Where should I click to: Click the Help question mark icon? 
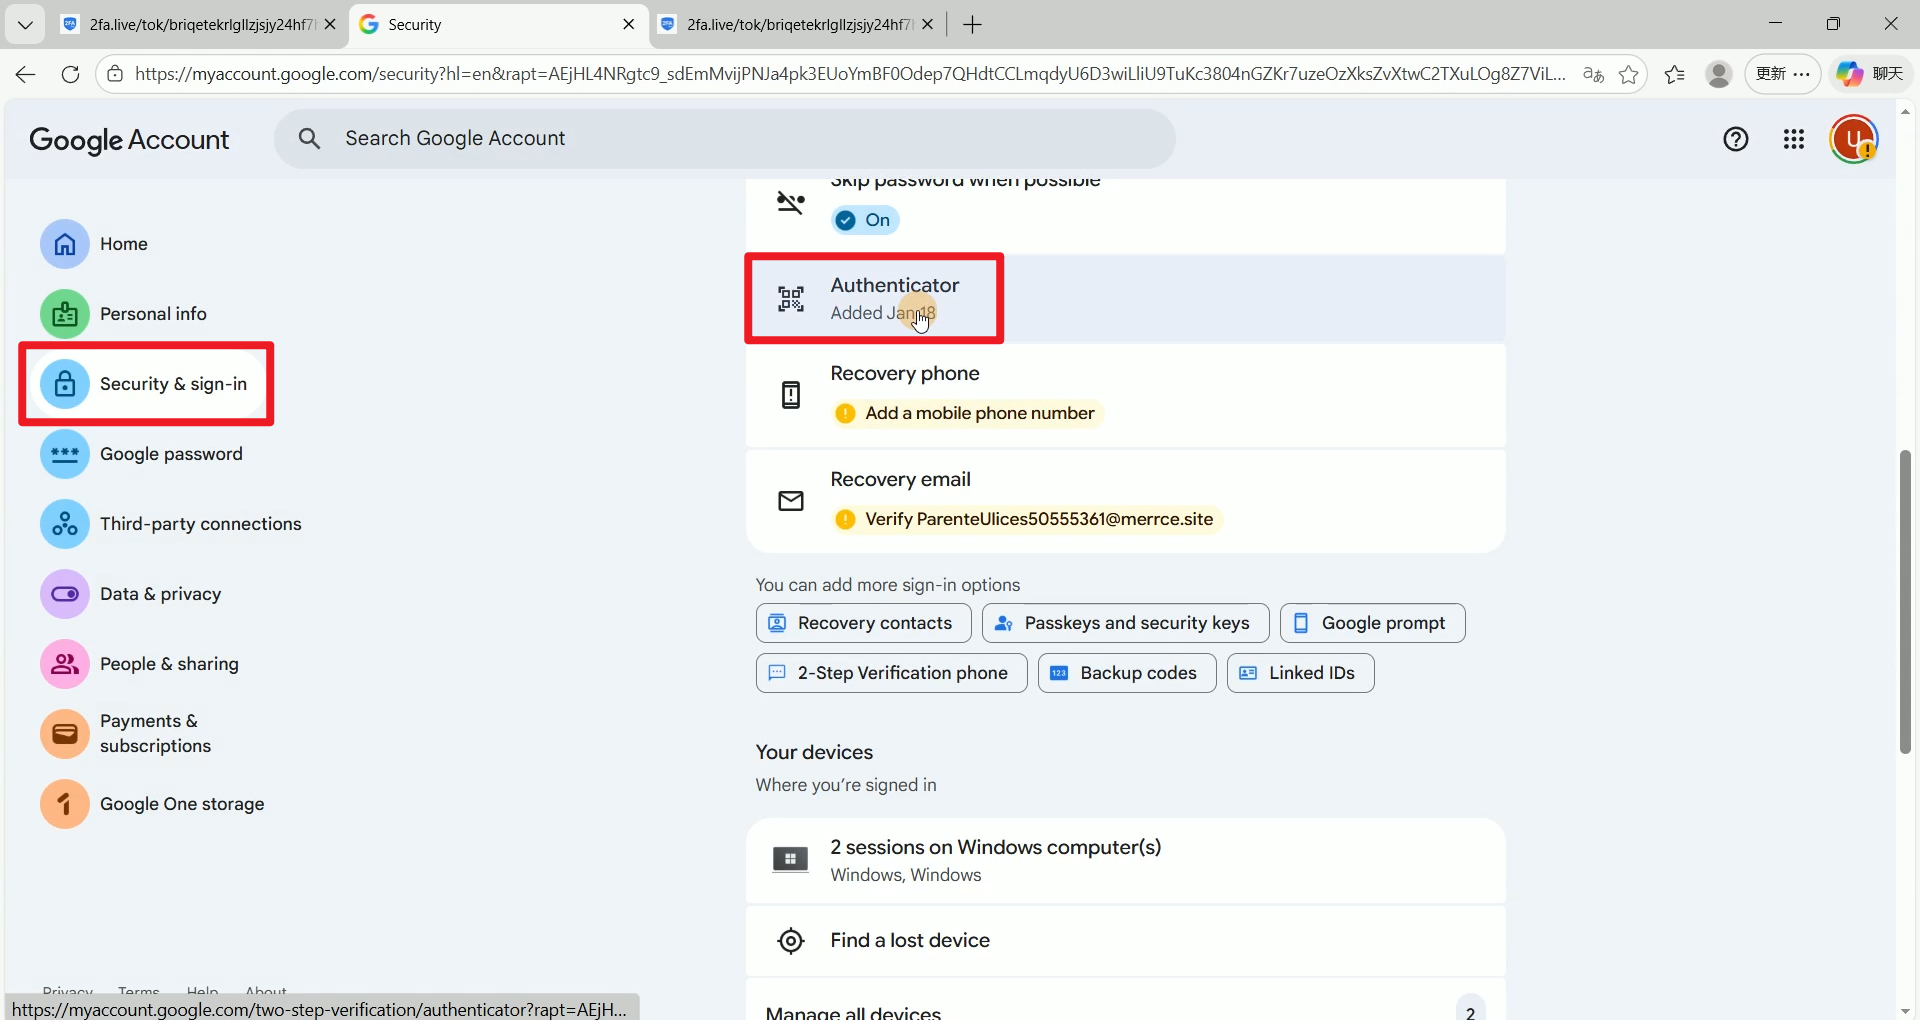1736,140
